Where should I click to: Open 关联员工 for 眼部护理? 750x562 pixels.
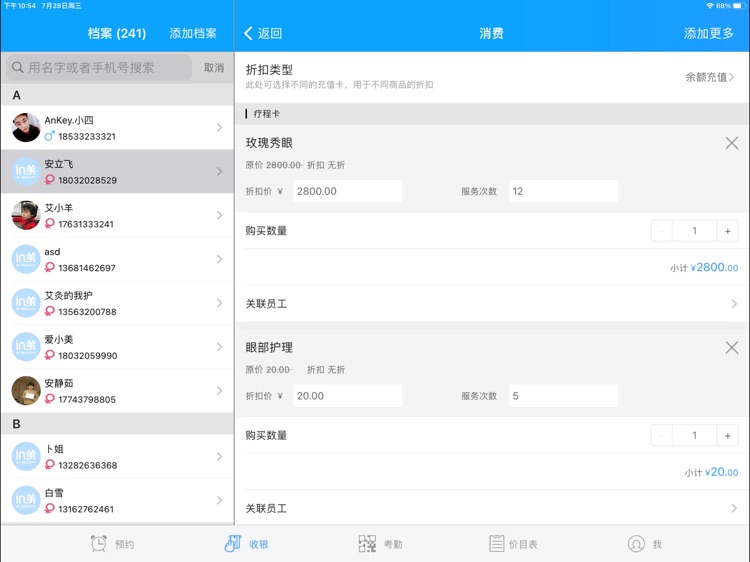pos(492,508)
